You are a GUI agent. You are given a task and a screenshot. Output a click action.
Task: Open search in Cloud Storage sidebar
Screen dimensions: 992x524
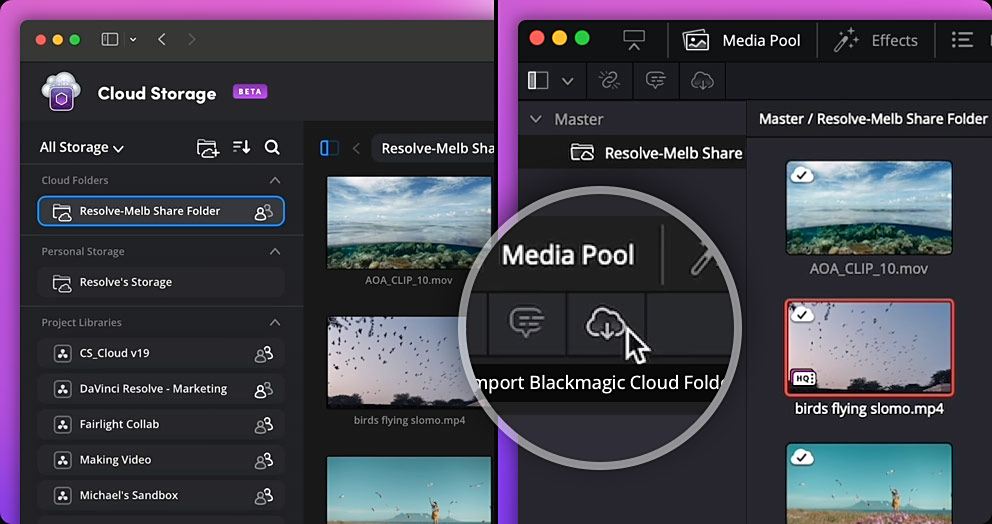[272, 147]
